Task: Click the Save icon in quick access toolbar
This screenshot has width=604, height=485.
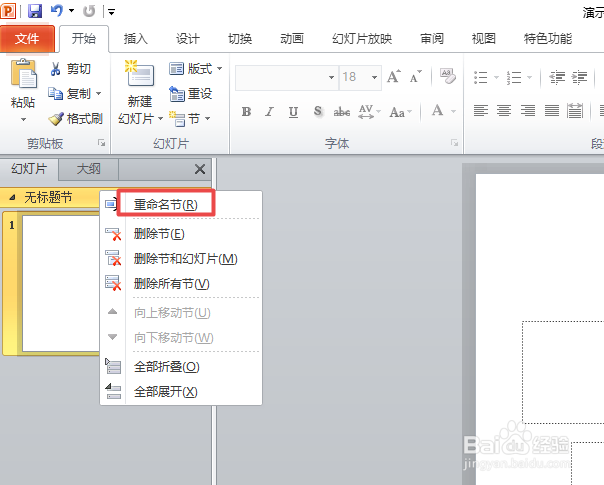Action: pyautogui.click(x=35, y=11)
